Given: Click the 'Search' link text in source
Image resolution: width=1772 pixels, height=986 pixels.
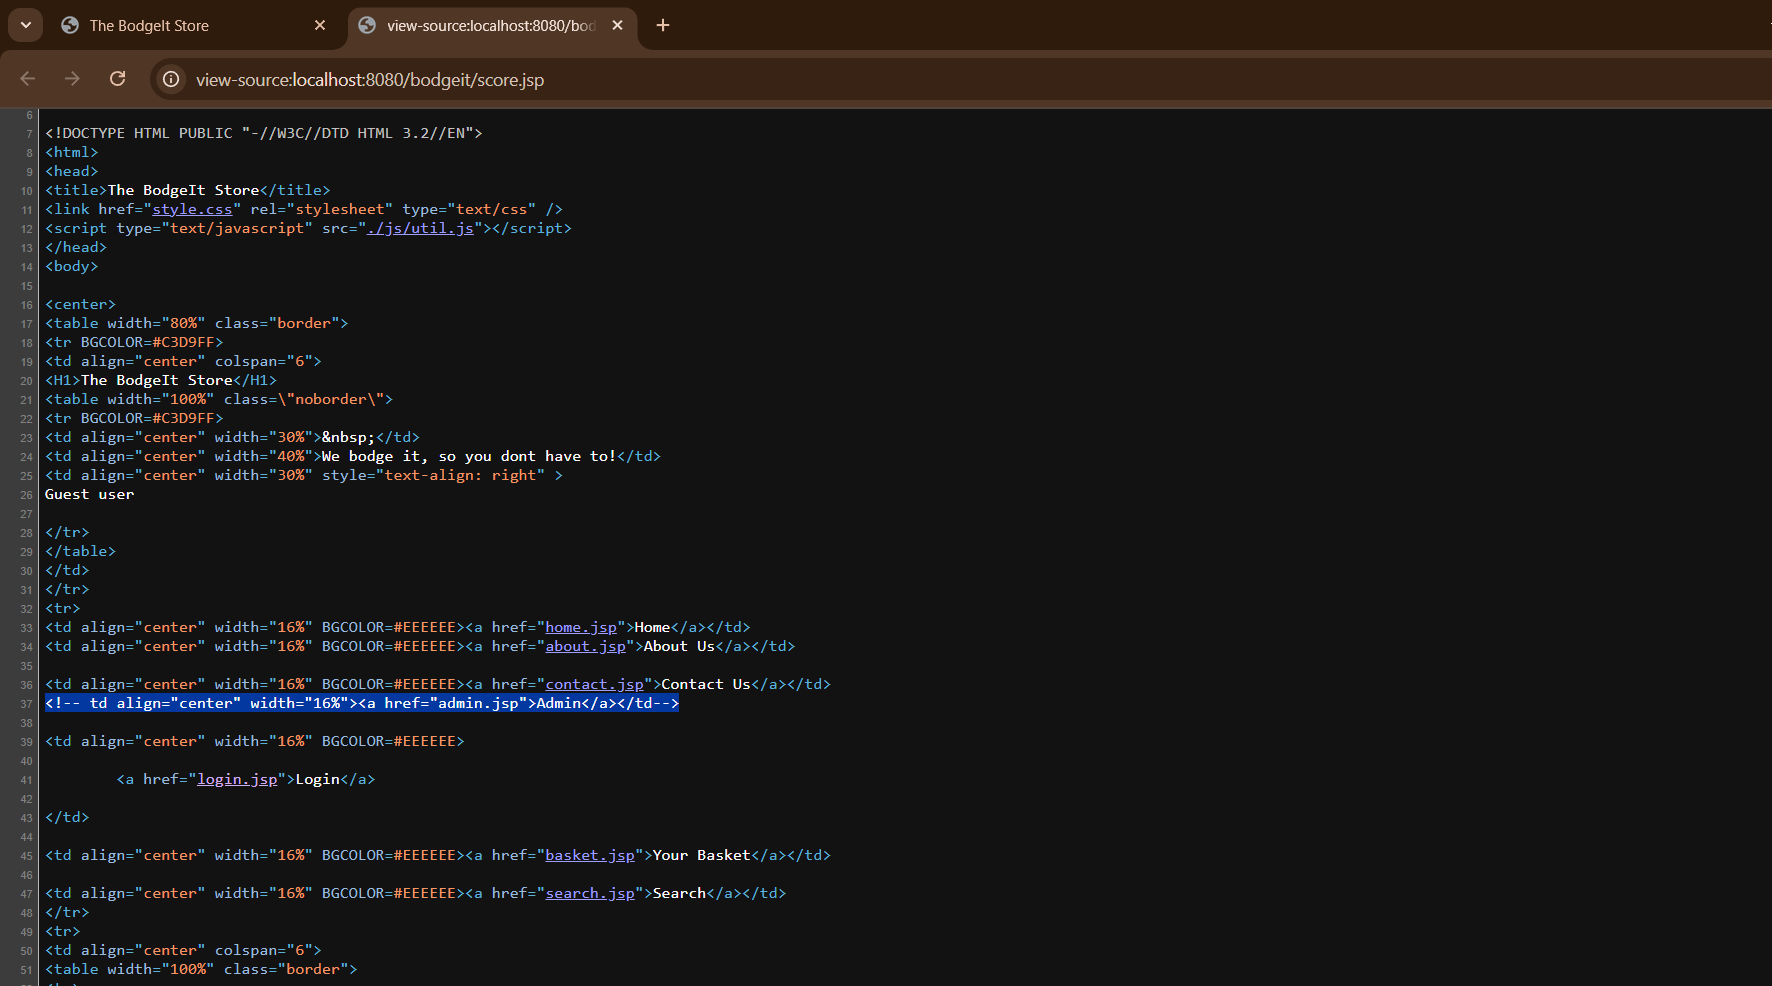Looking at the screenshot, I should pos(679,893).
